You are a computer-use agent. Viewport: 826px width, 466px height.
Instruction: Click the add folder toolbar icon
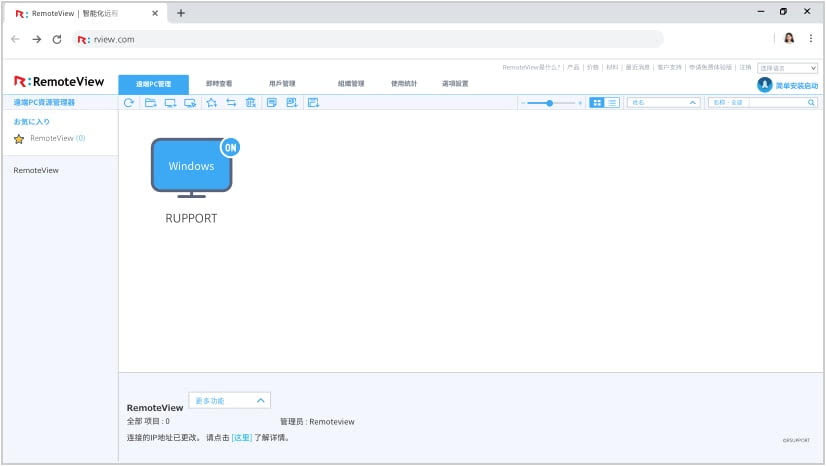151,103
